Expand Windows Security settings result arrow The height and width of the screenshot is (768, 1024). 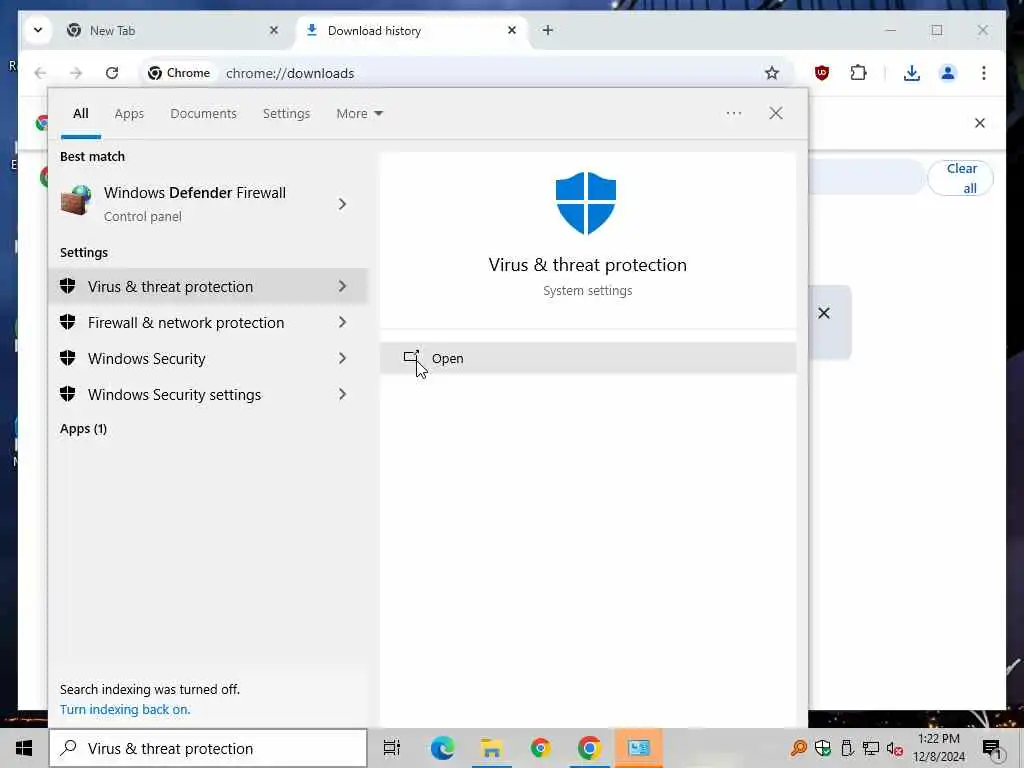[x=342, y=394]
